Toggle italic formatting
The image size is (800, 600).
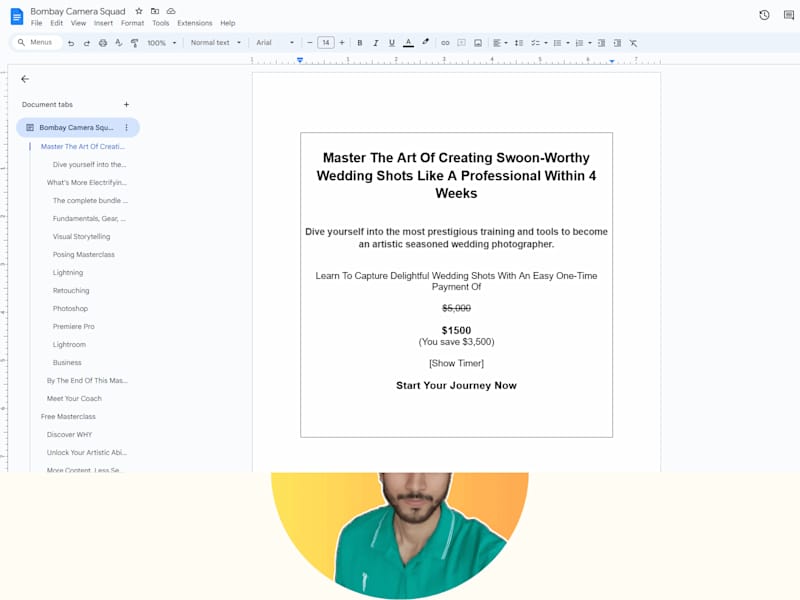376,43
